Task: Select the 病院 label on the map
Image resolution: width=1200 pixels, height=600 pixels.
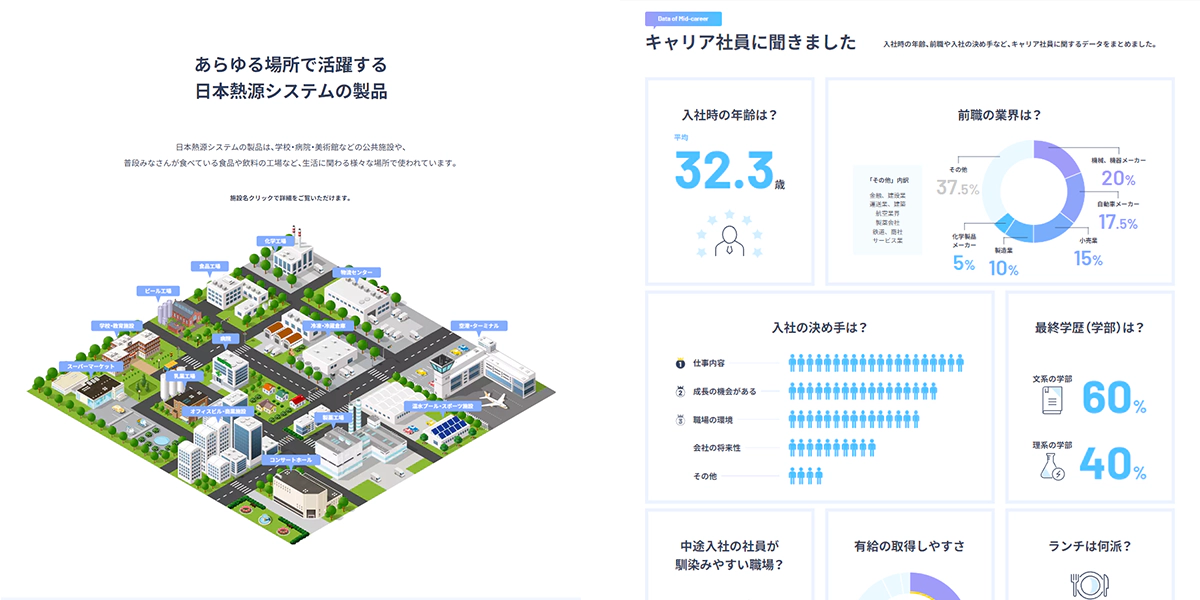Action: pos(225,339)
